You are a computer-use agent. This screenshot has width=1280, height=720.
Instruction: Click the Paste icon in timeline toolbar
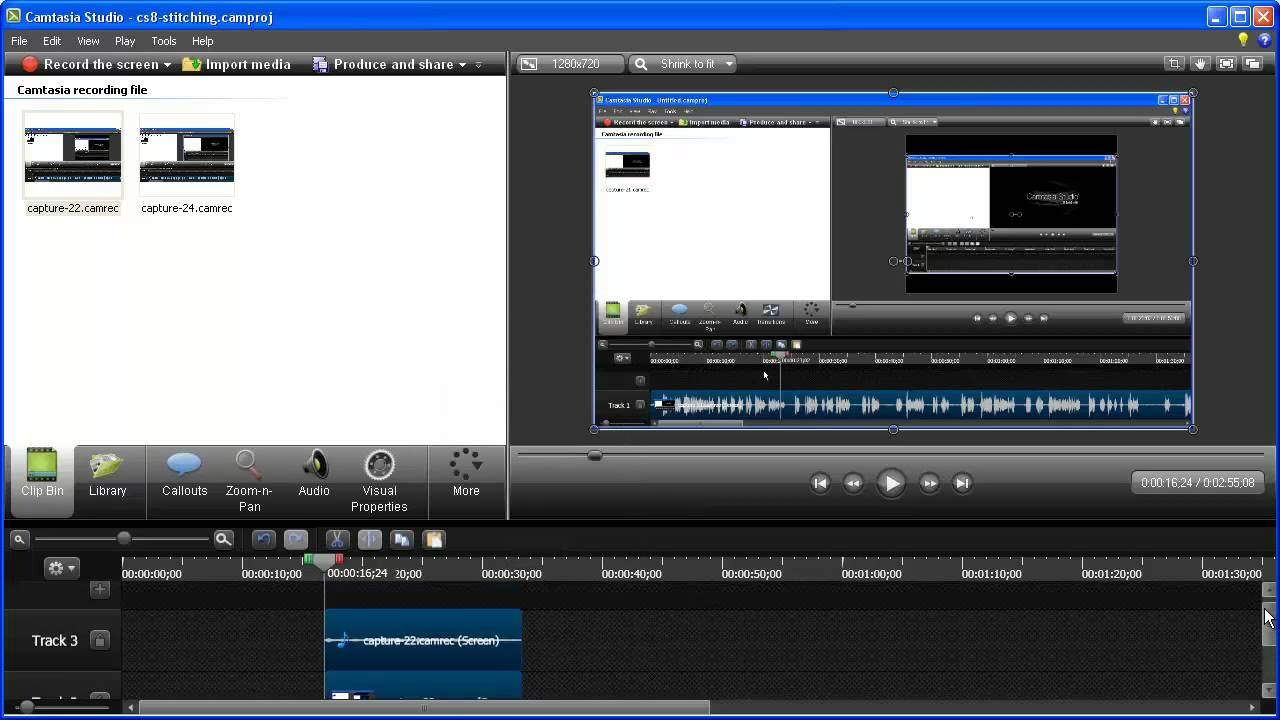[433, 539]
